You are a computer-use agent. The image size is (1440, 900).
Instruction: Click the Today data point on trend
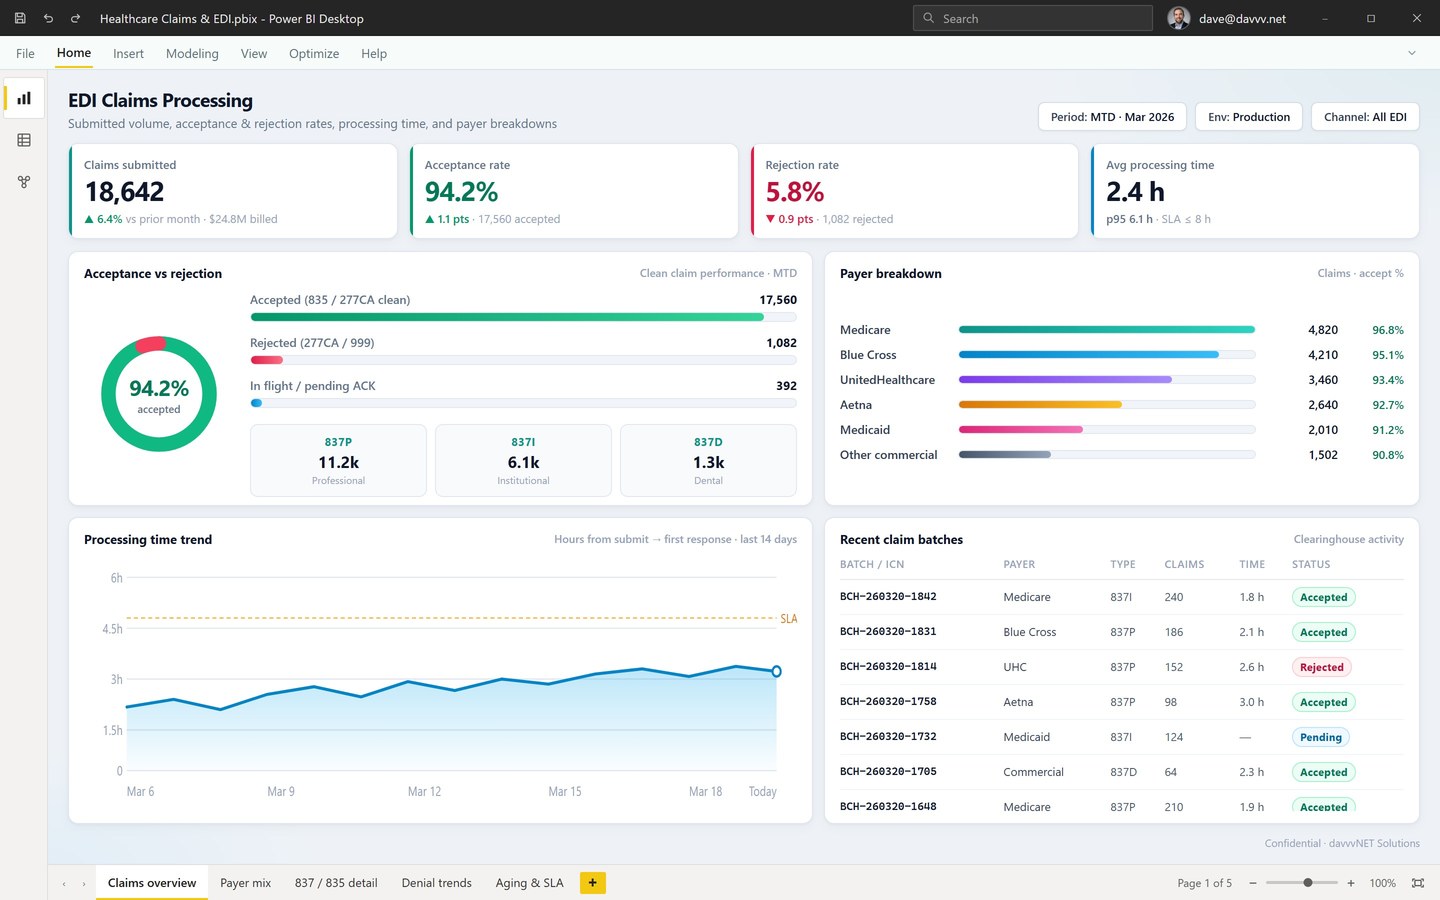(x=776, y=671)
